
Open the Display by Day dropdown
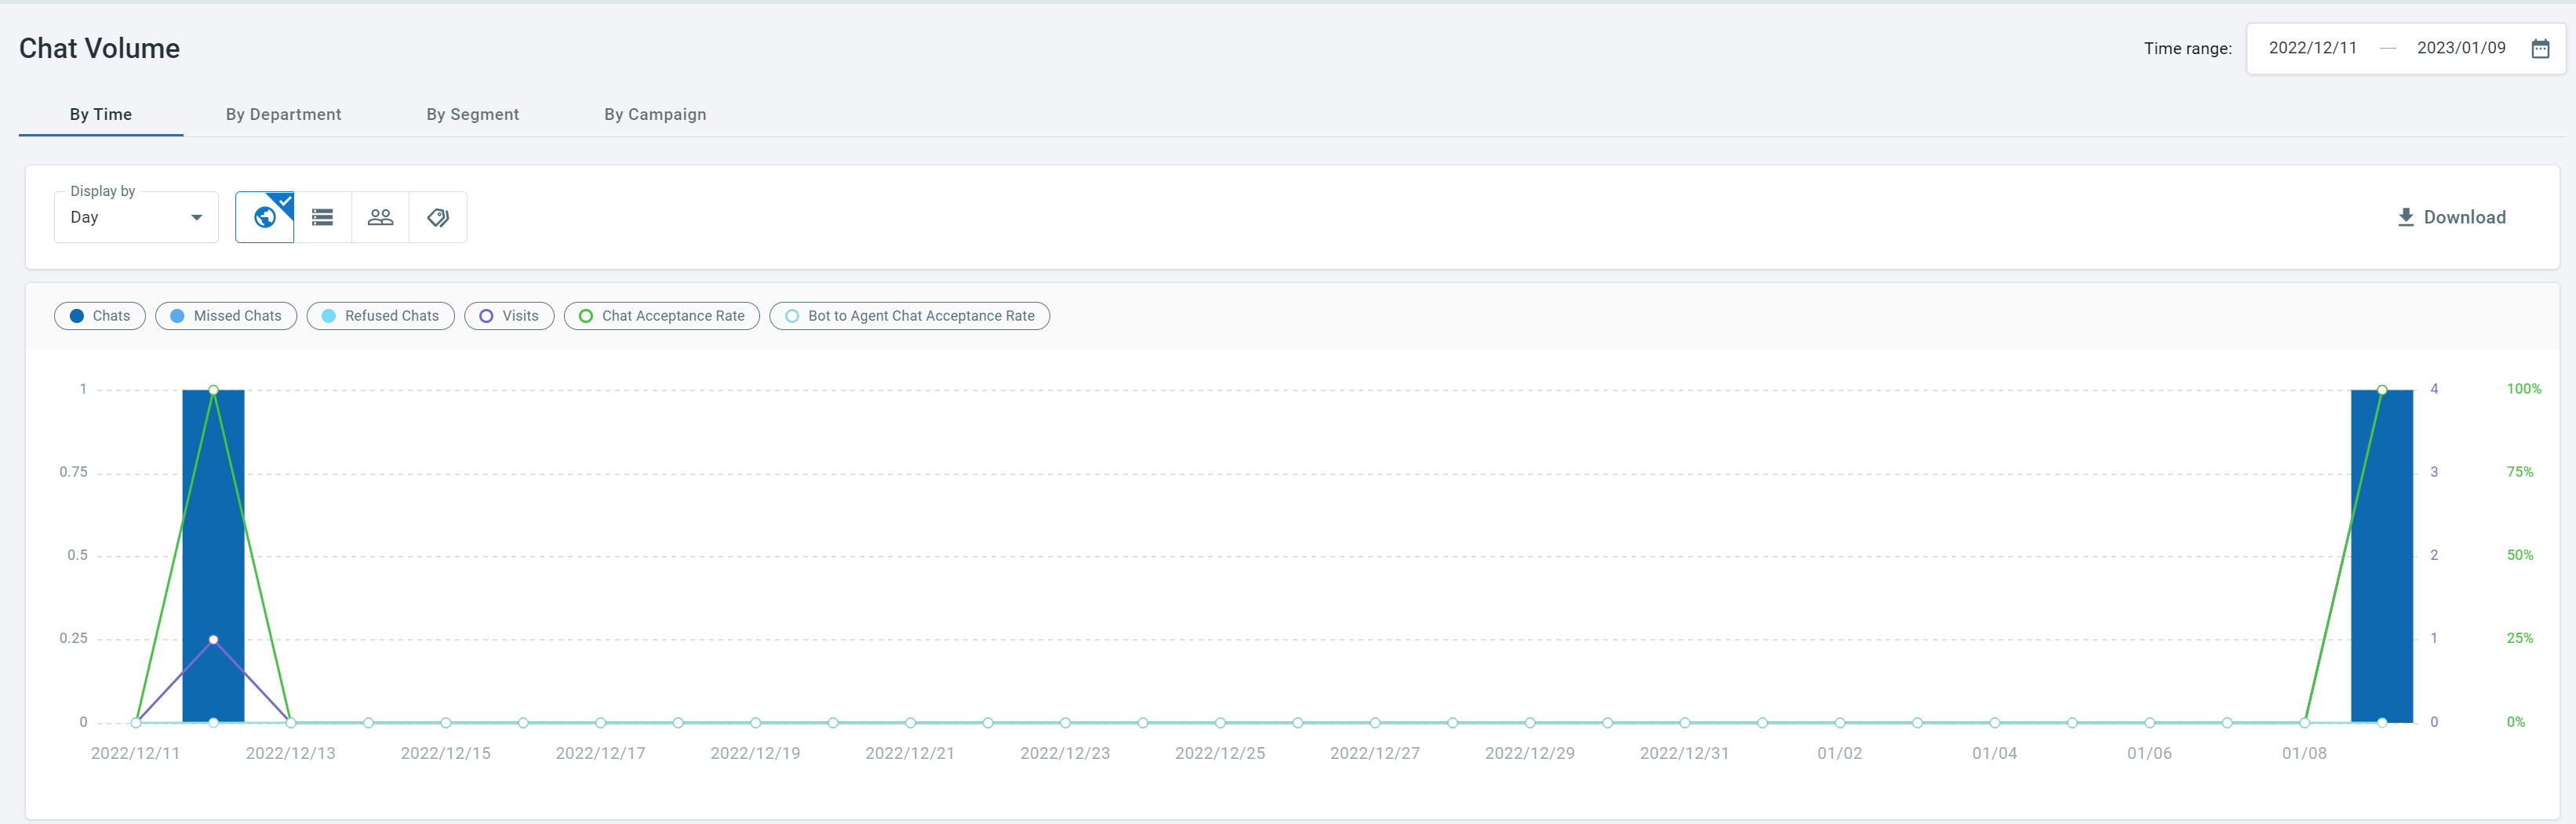pos(136,217)
